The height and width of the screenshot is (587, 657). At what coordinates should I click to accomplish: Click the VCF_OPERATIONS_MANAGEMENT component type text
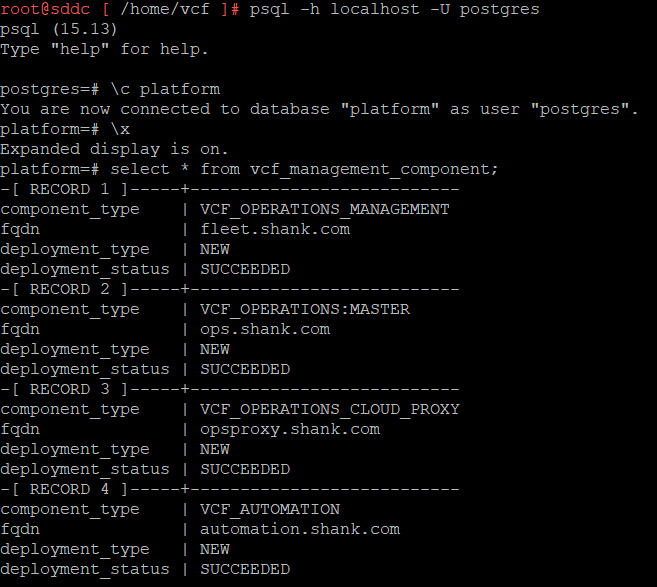[324, 209]
